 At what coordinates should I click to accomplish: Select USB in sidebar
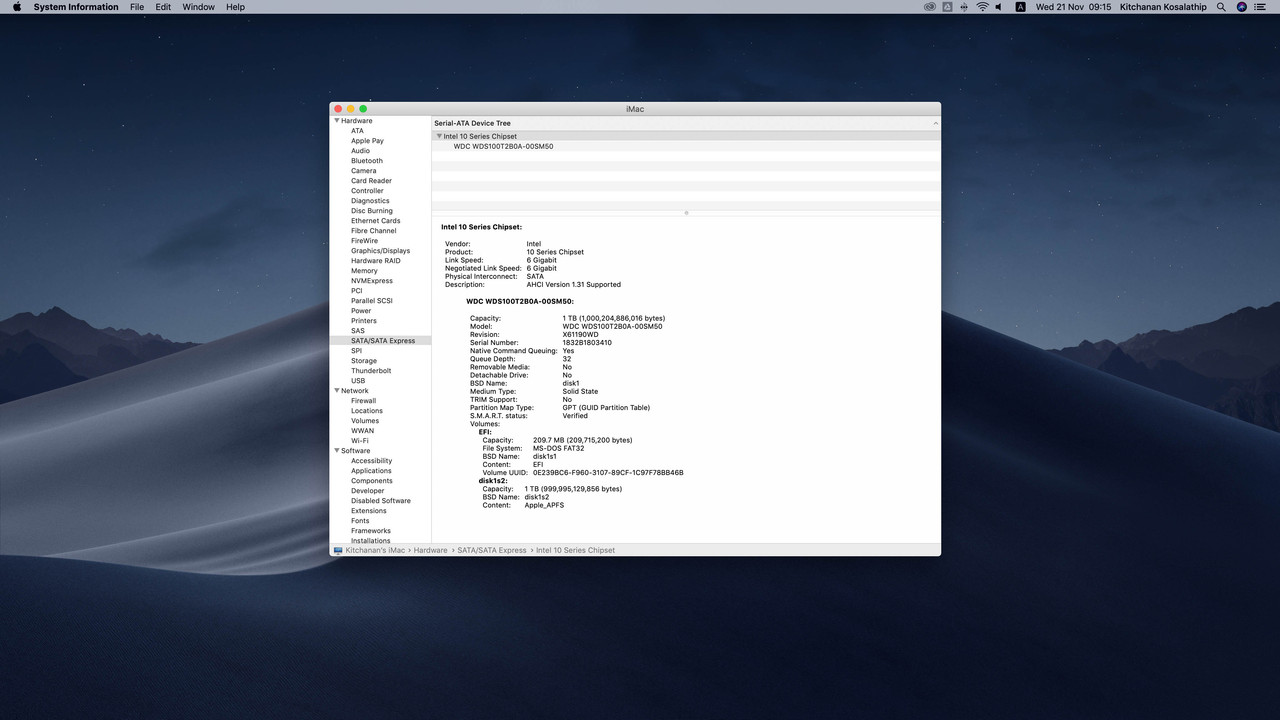(x=358, y=381)
